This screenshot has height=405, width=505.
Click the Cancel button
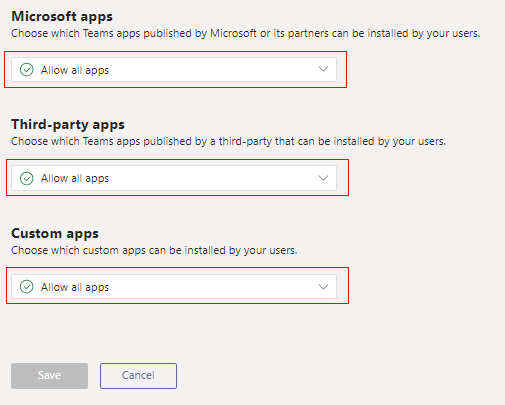[x=138, y=376]
